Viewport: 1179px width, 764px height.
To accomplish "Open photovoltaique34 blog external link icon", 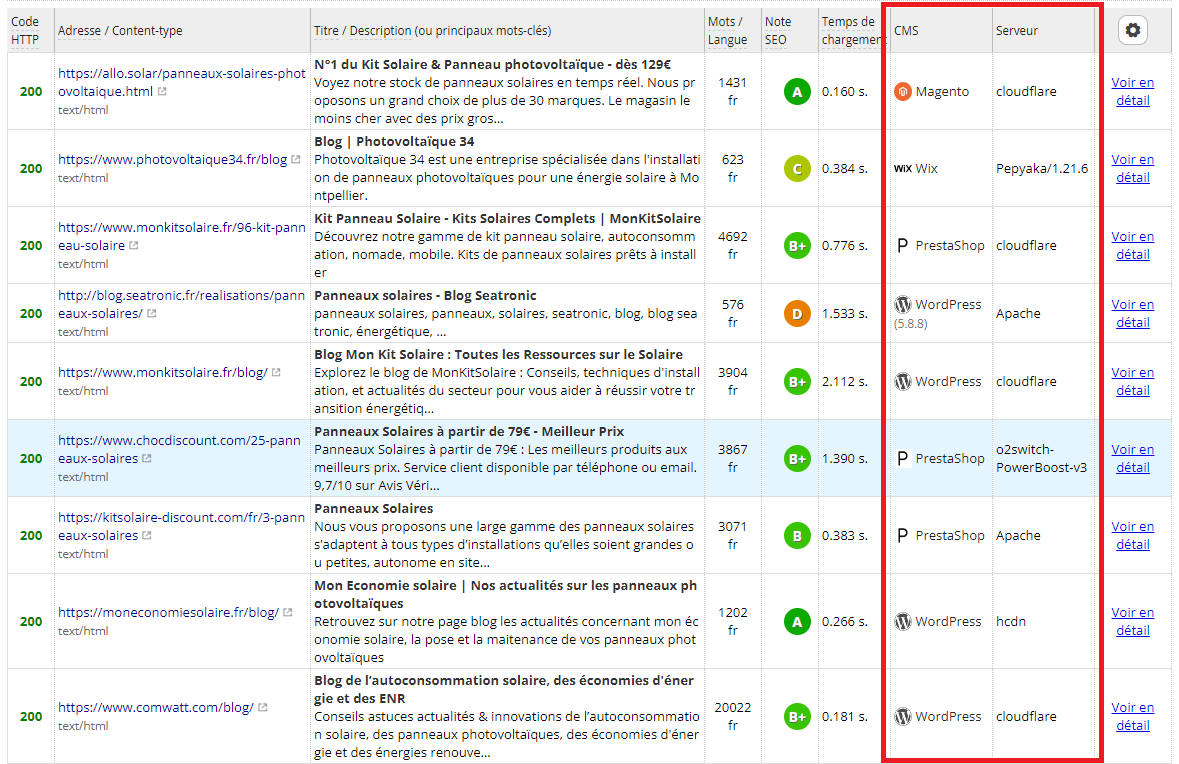I will click(296, 159).
